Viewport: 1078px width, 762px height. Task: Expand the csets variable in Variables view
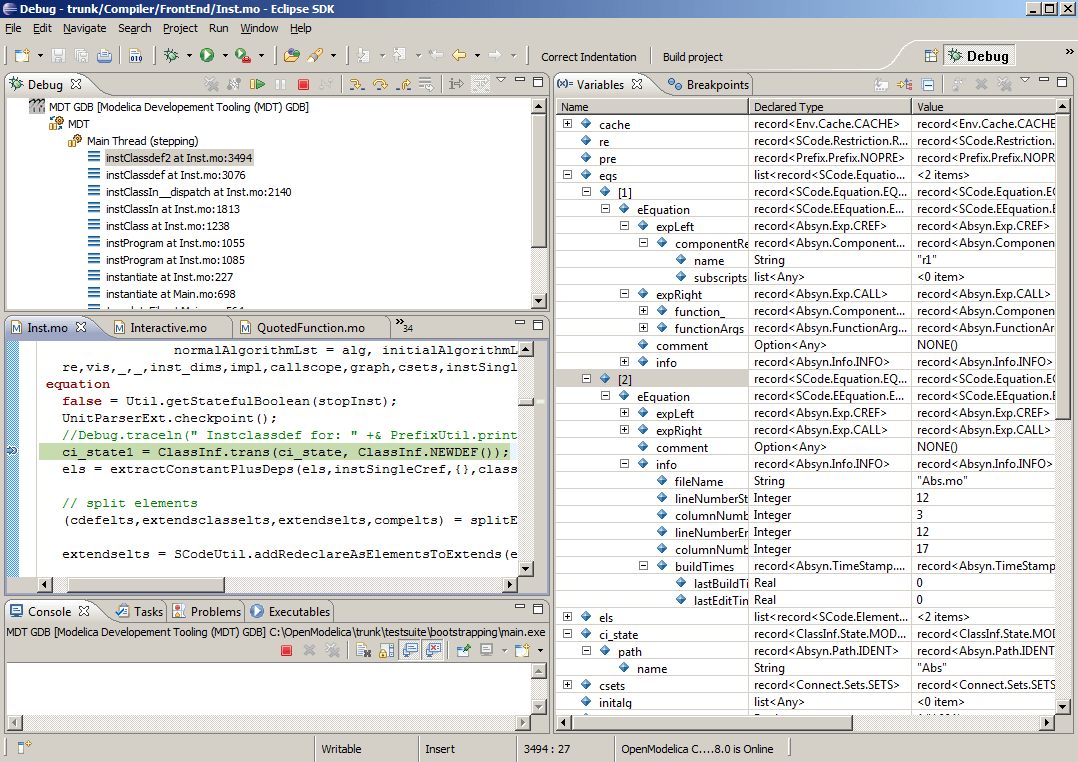point(567,685)
